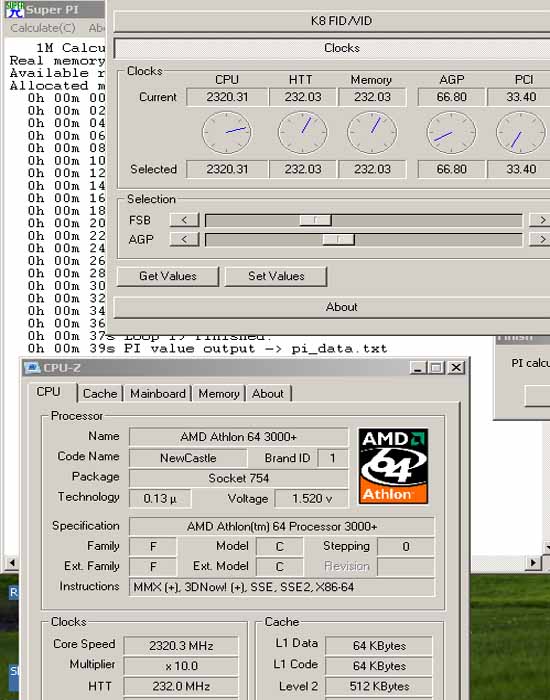This screenshot has height=700, width=550.
Task: Click the Code Name value NewCastle
Action: pos(188,458)
